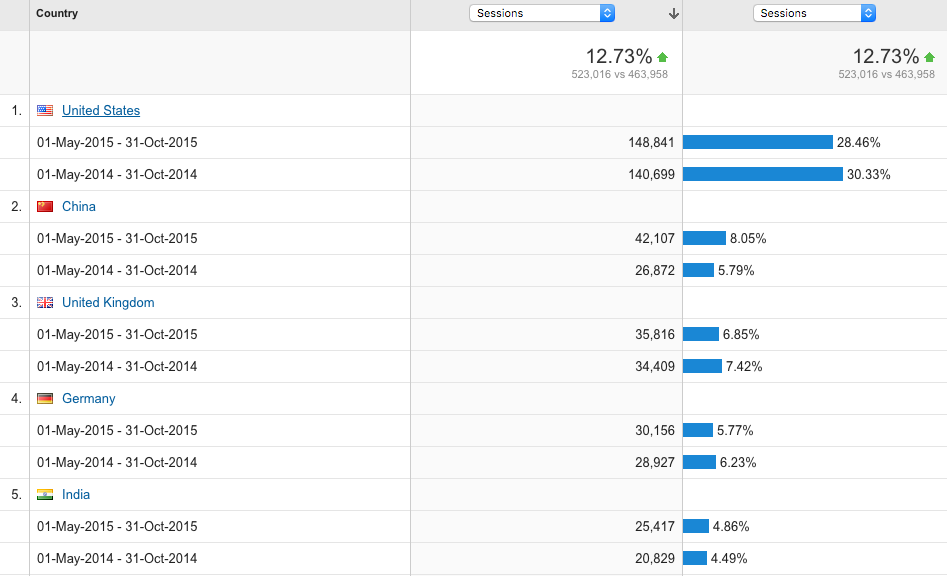Open the Germany country link
This screenshot has width=947, height=576.
coord(89,399)
